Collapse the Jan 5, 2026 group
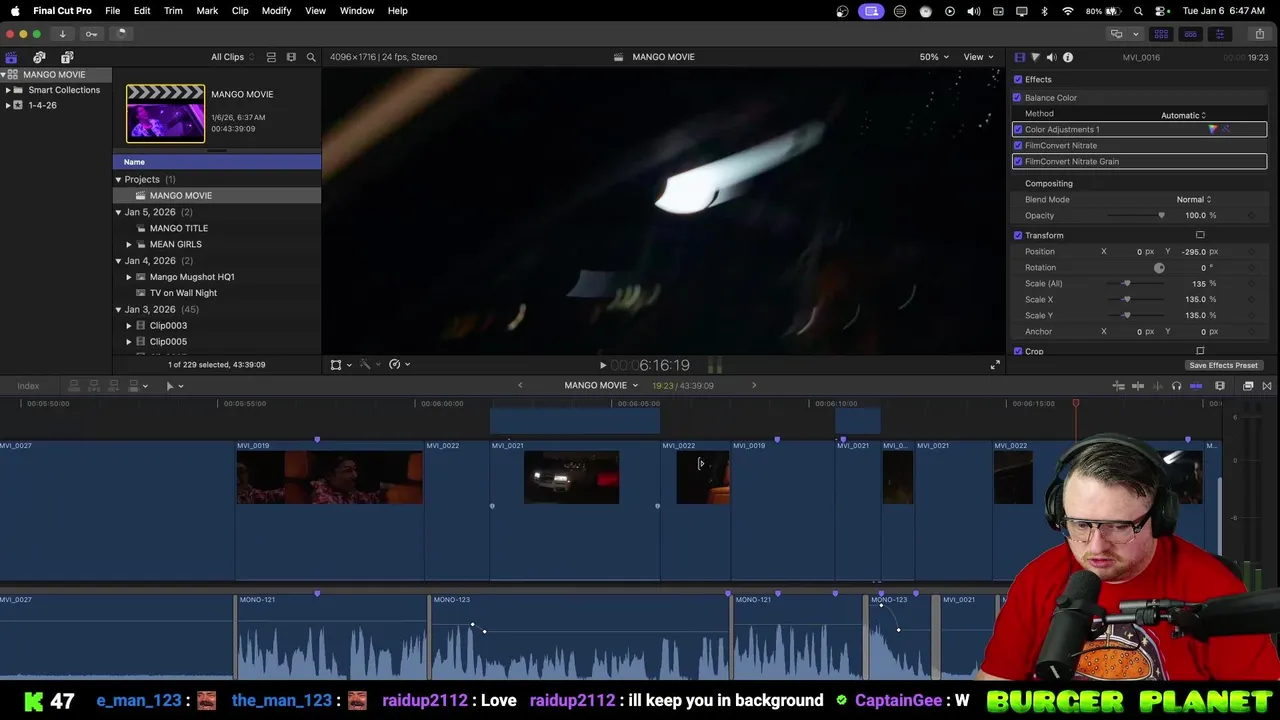 point(118,212)
